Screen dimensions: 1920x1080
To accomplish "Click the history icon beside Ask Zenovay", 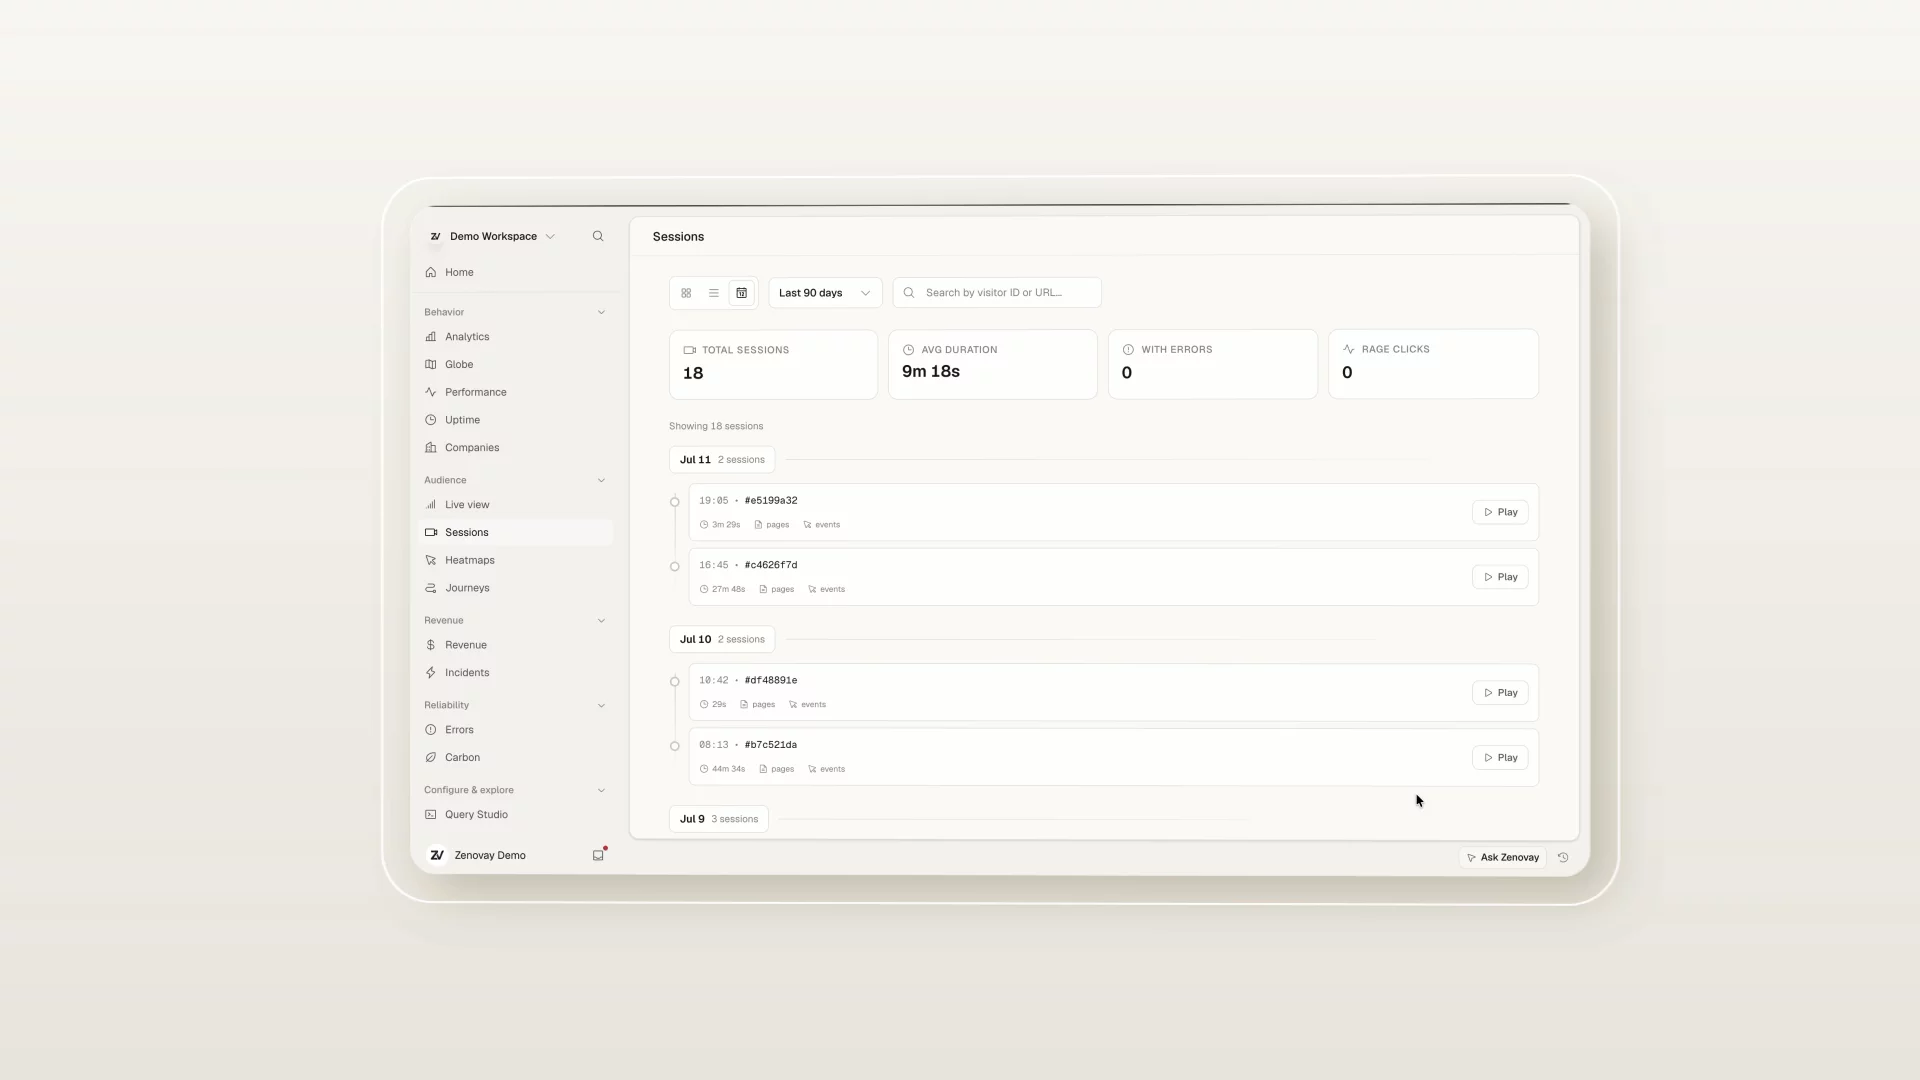I will click(x=1563, y=857).
